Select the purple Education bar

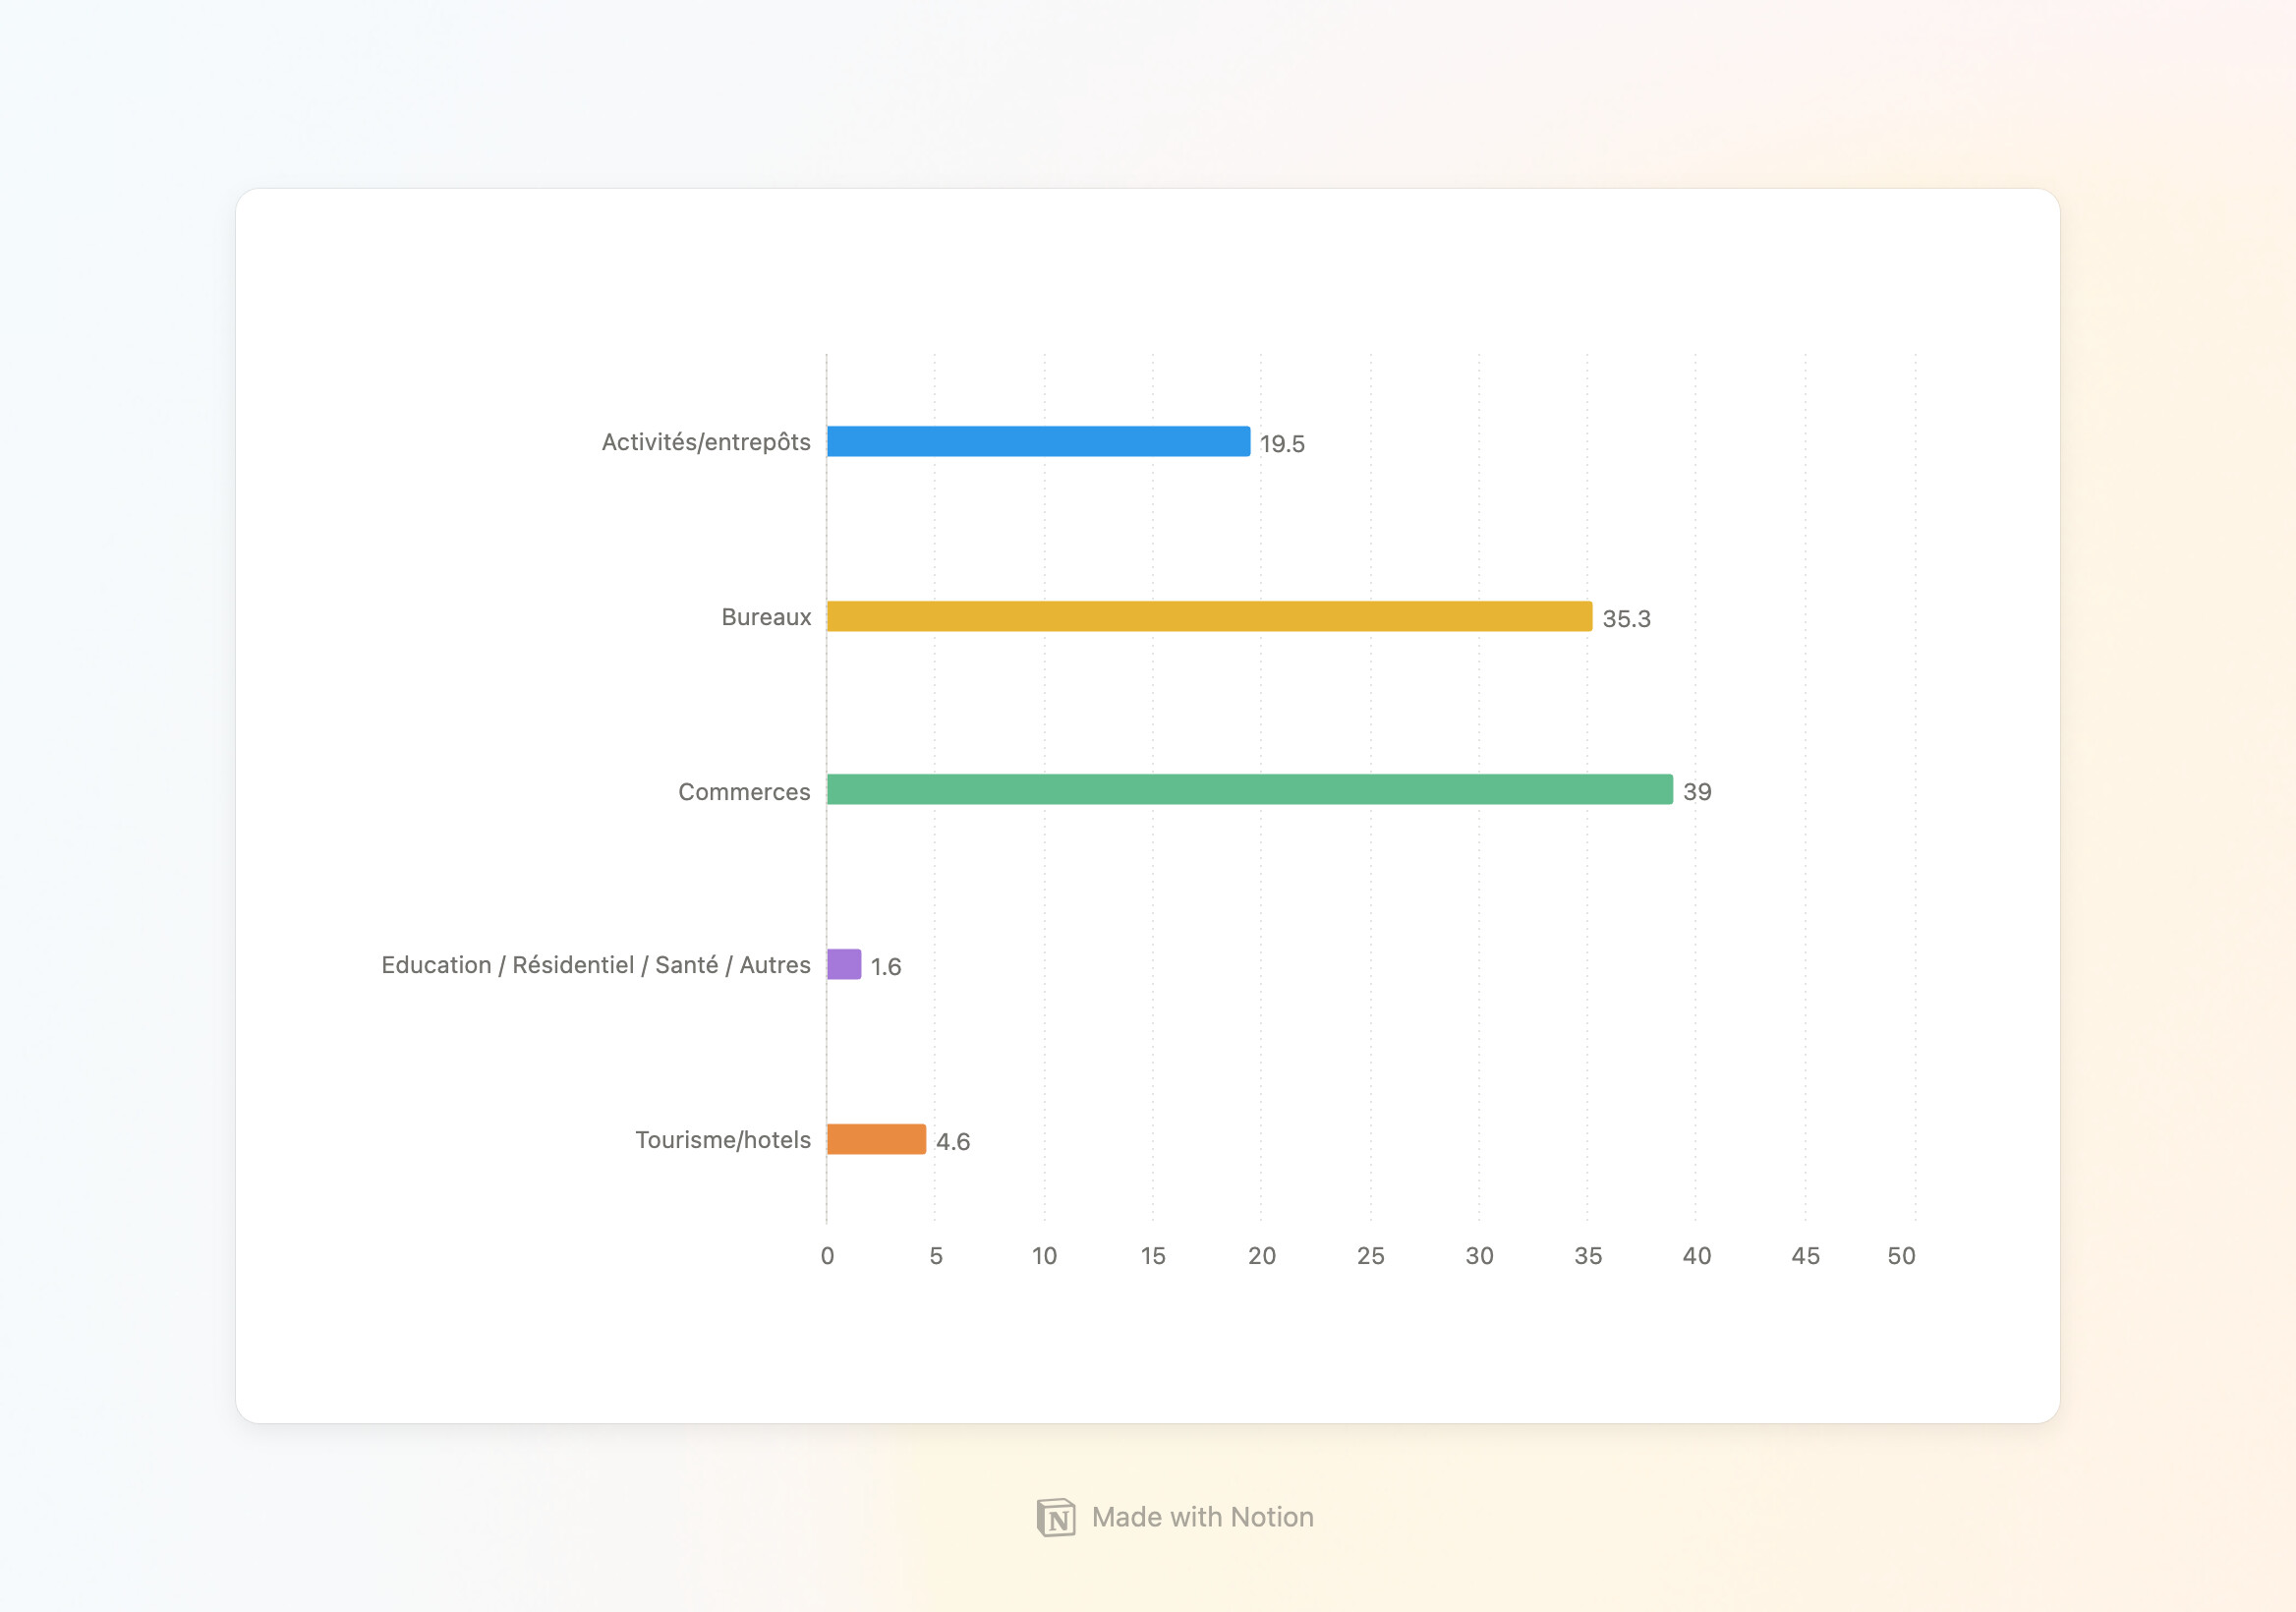click(x=844, y=964)
